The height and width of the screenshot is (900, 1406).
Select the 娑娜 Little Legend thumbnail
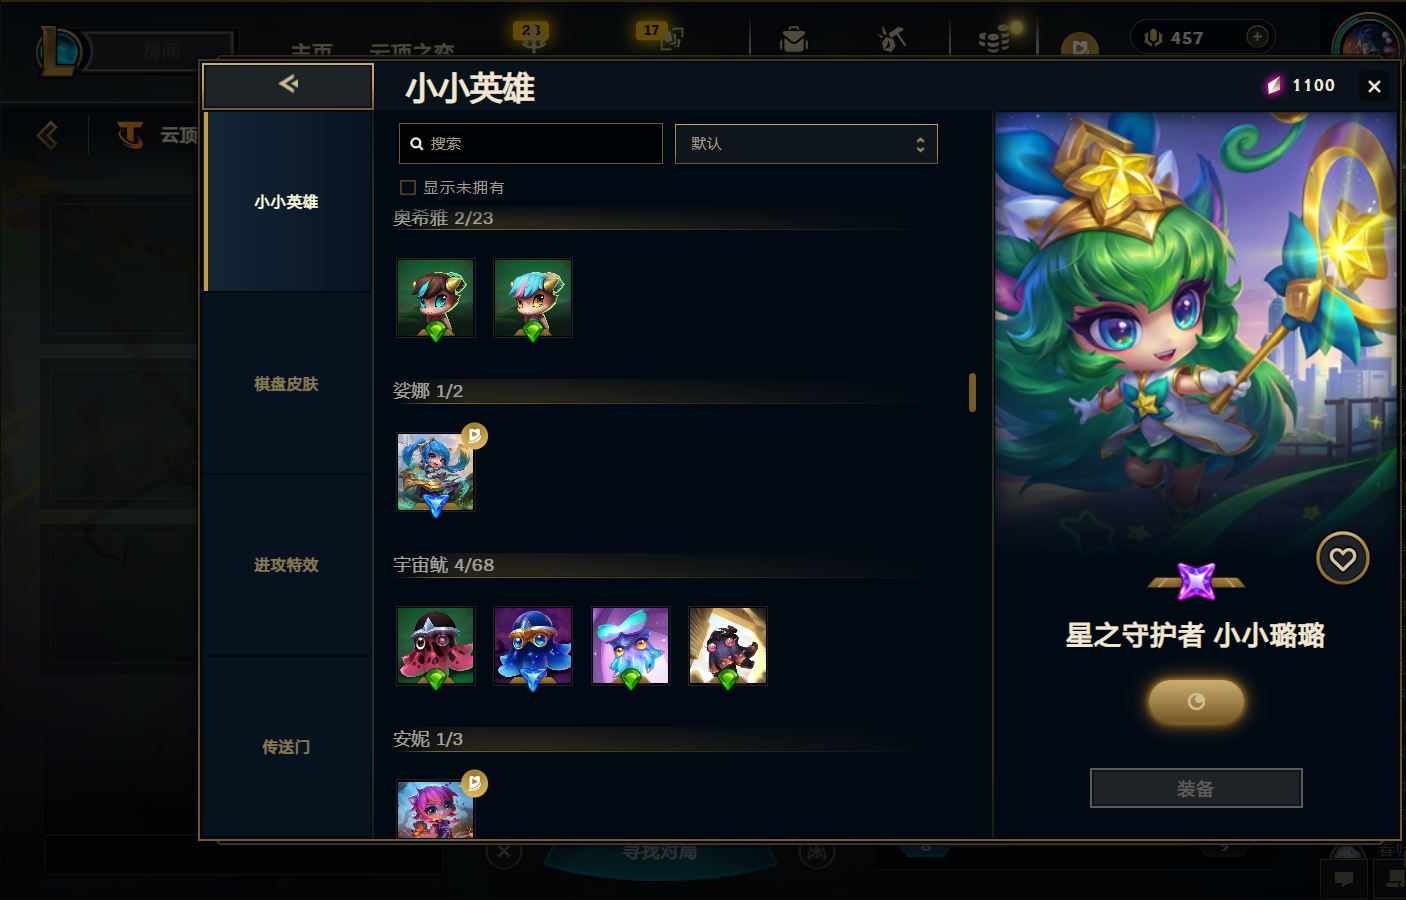point(436,472)
